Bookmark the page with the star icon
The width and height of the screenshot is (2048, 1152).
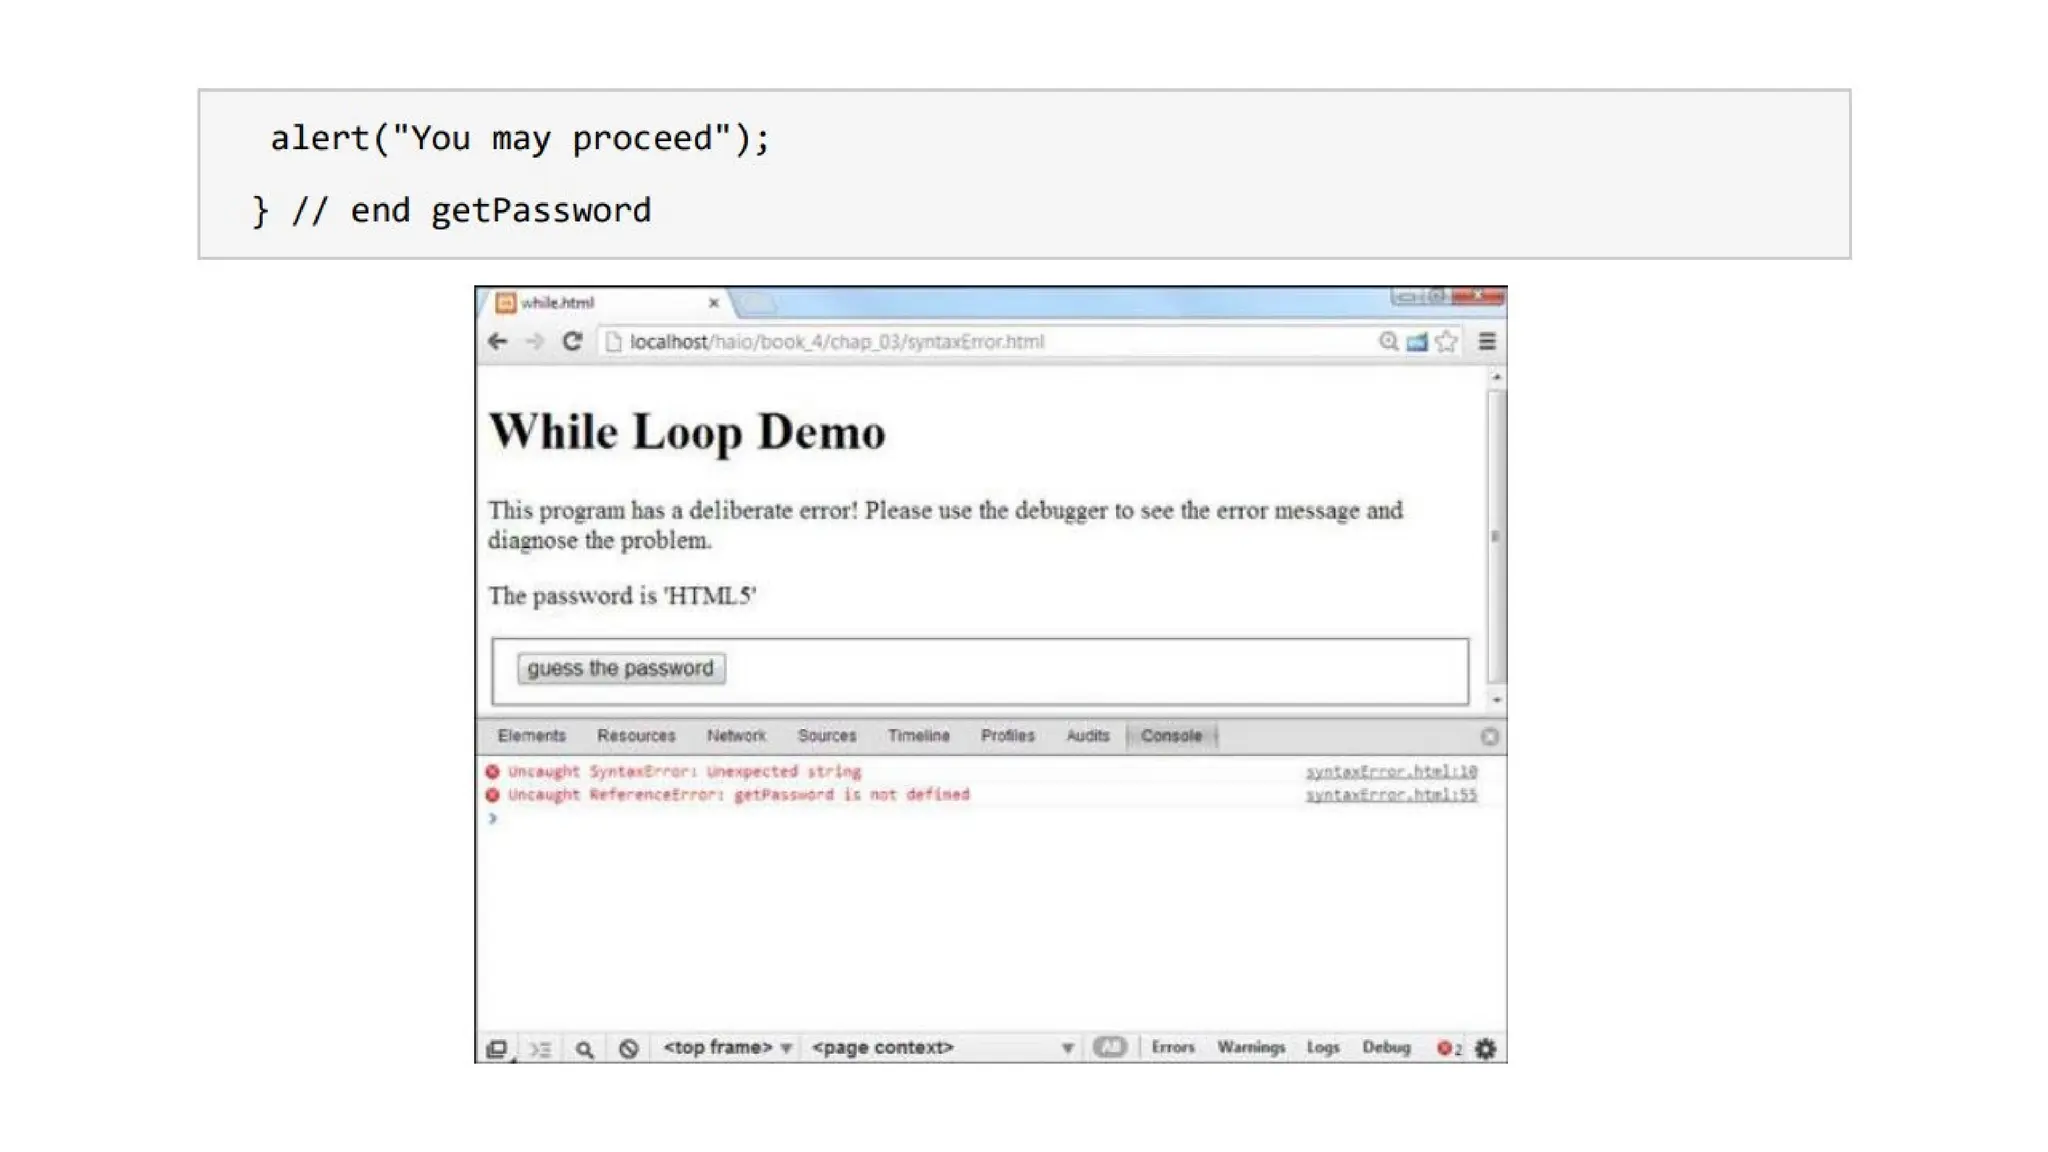pyautogui.click(x=1446, y=342)
